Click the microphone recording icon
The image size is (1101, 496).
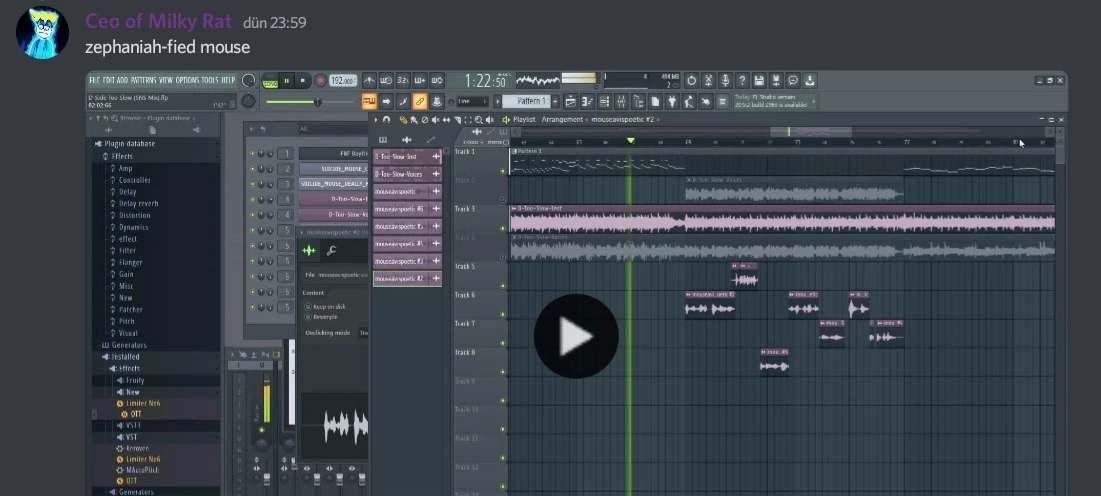click(x=725, y=81)
